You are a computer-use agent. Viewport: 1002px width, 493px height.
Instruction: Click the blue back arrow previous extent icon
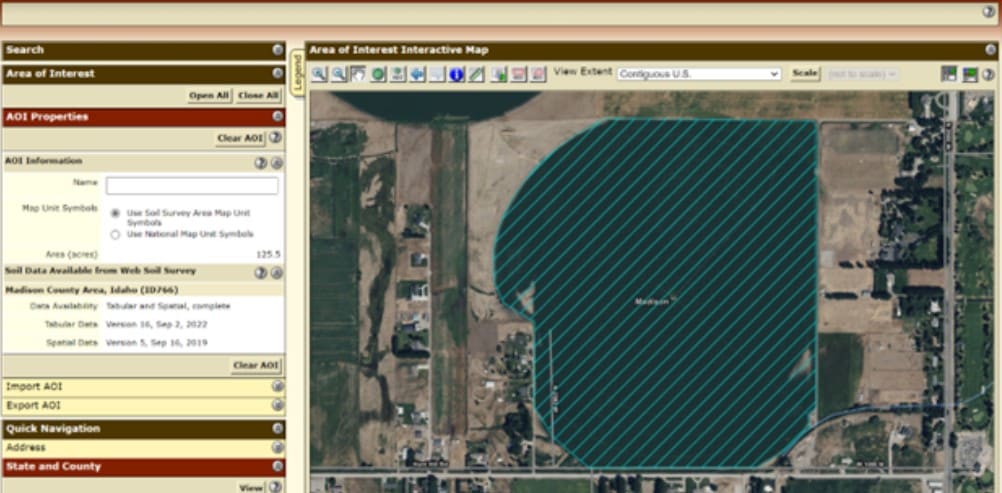[x=417, y=74]
